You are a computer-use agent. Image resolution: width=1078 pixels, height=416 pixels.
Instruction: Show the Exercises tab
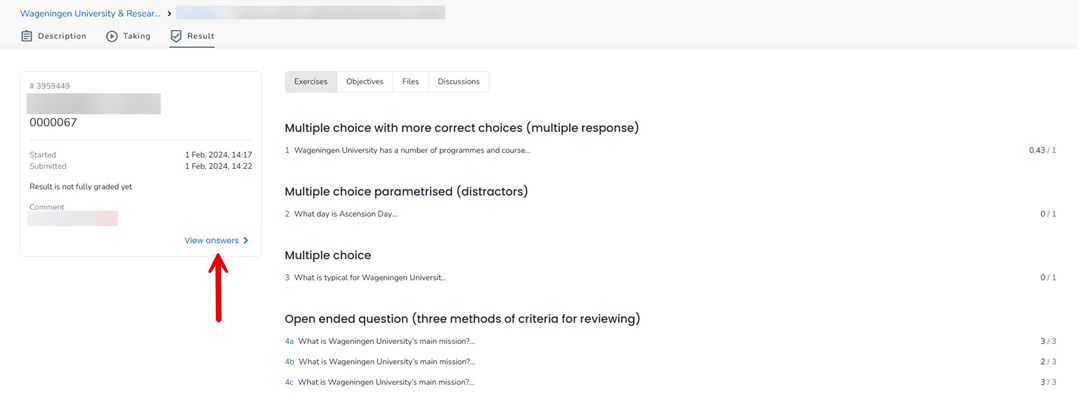pyautogui.click(x=310, y=82)
